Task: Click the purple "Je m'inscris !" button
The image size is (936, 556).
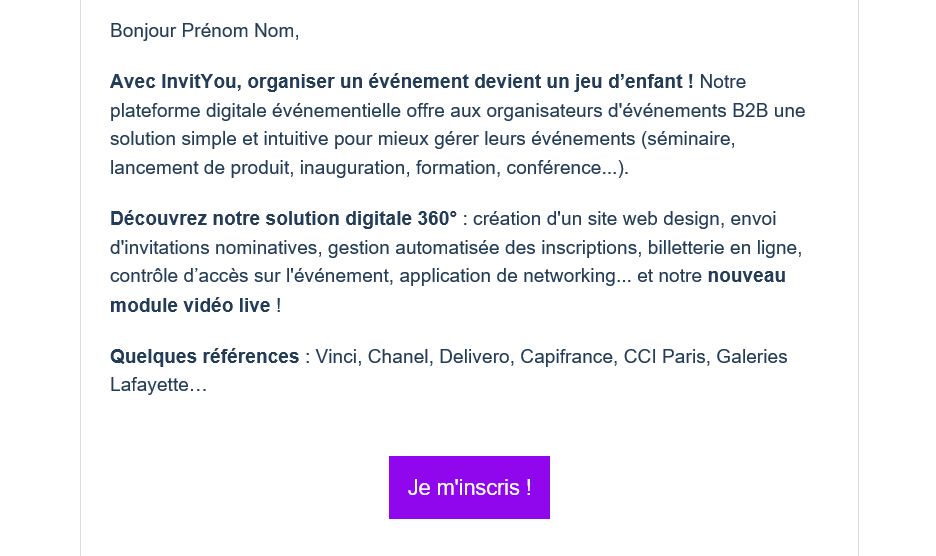Action: pyautogui.click(x=469, y=487)
